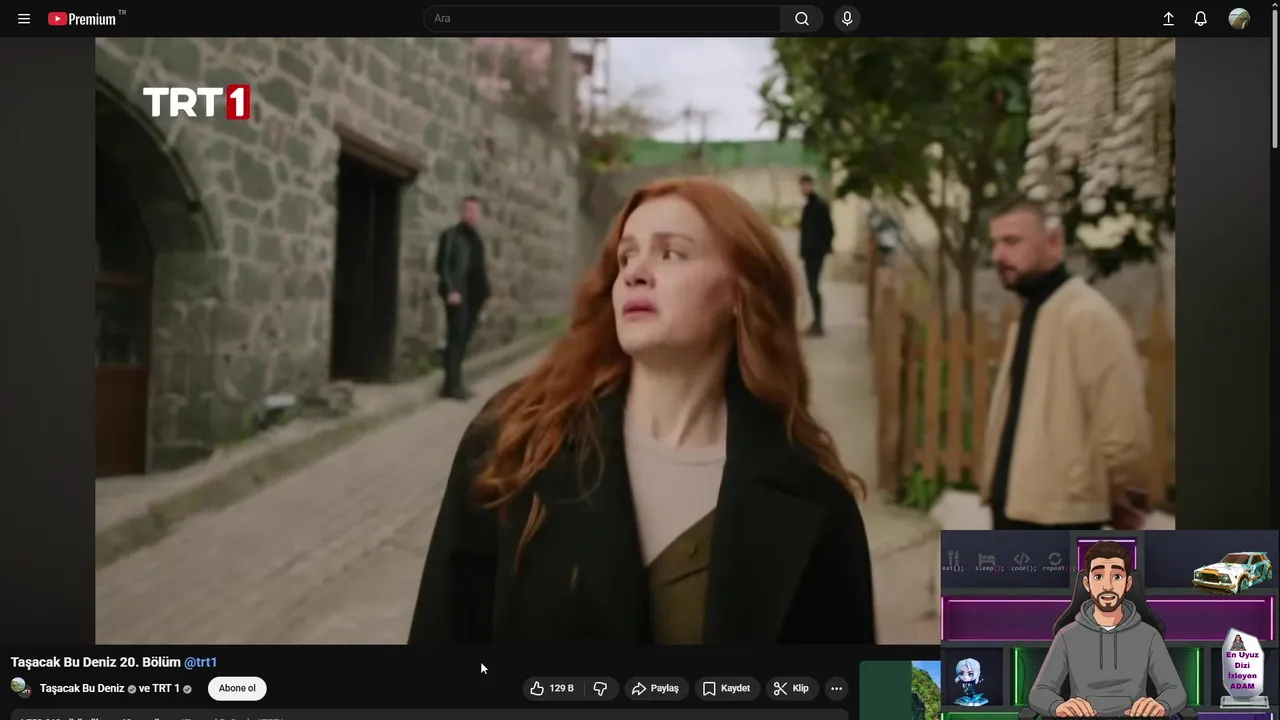Open the recommended video thumbnail below the player
The image size is (1280, 720).
point(900,690)
